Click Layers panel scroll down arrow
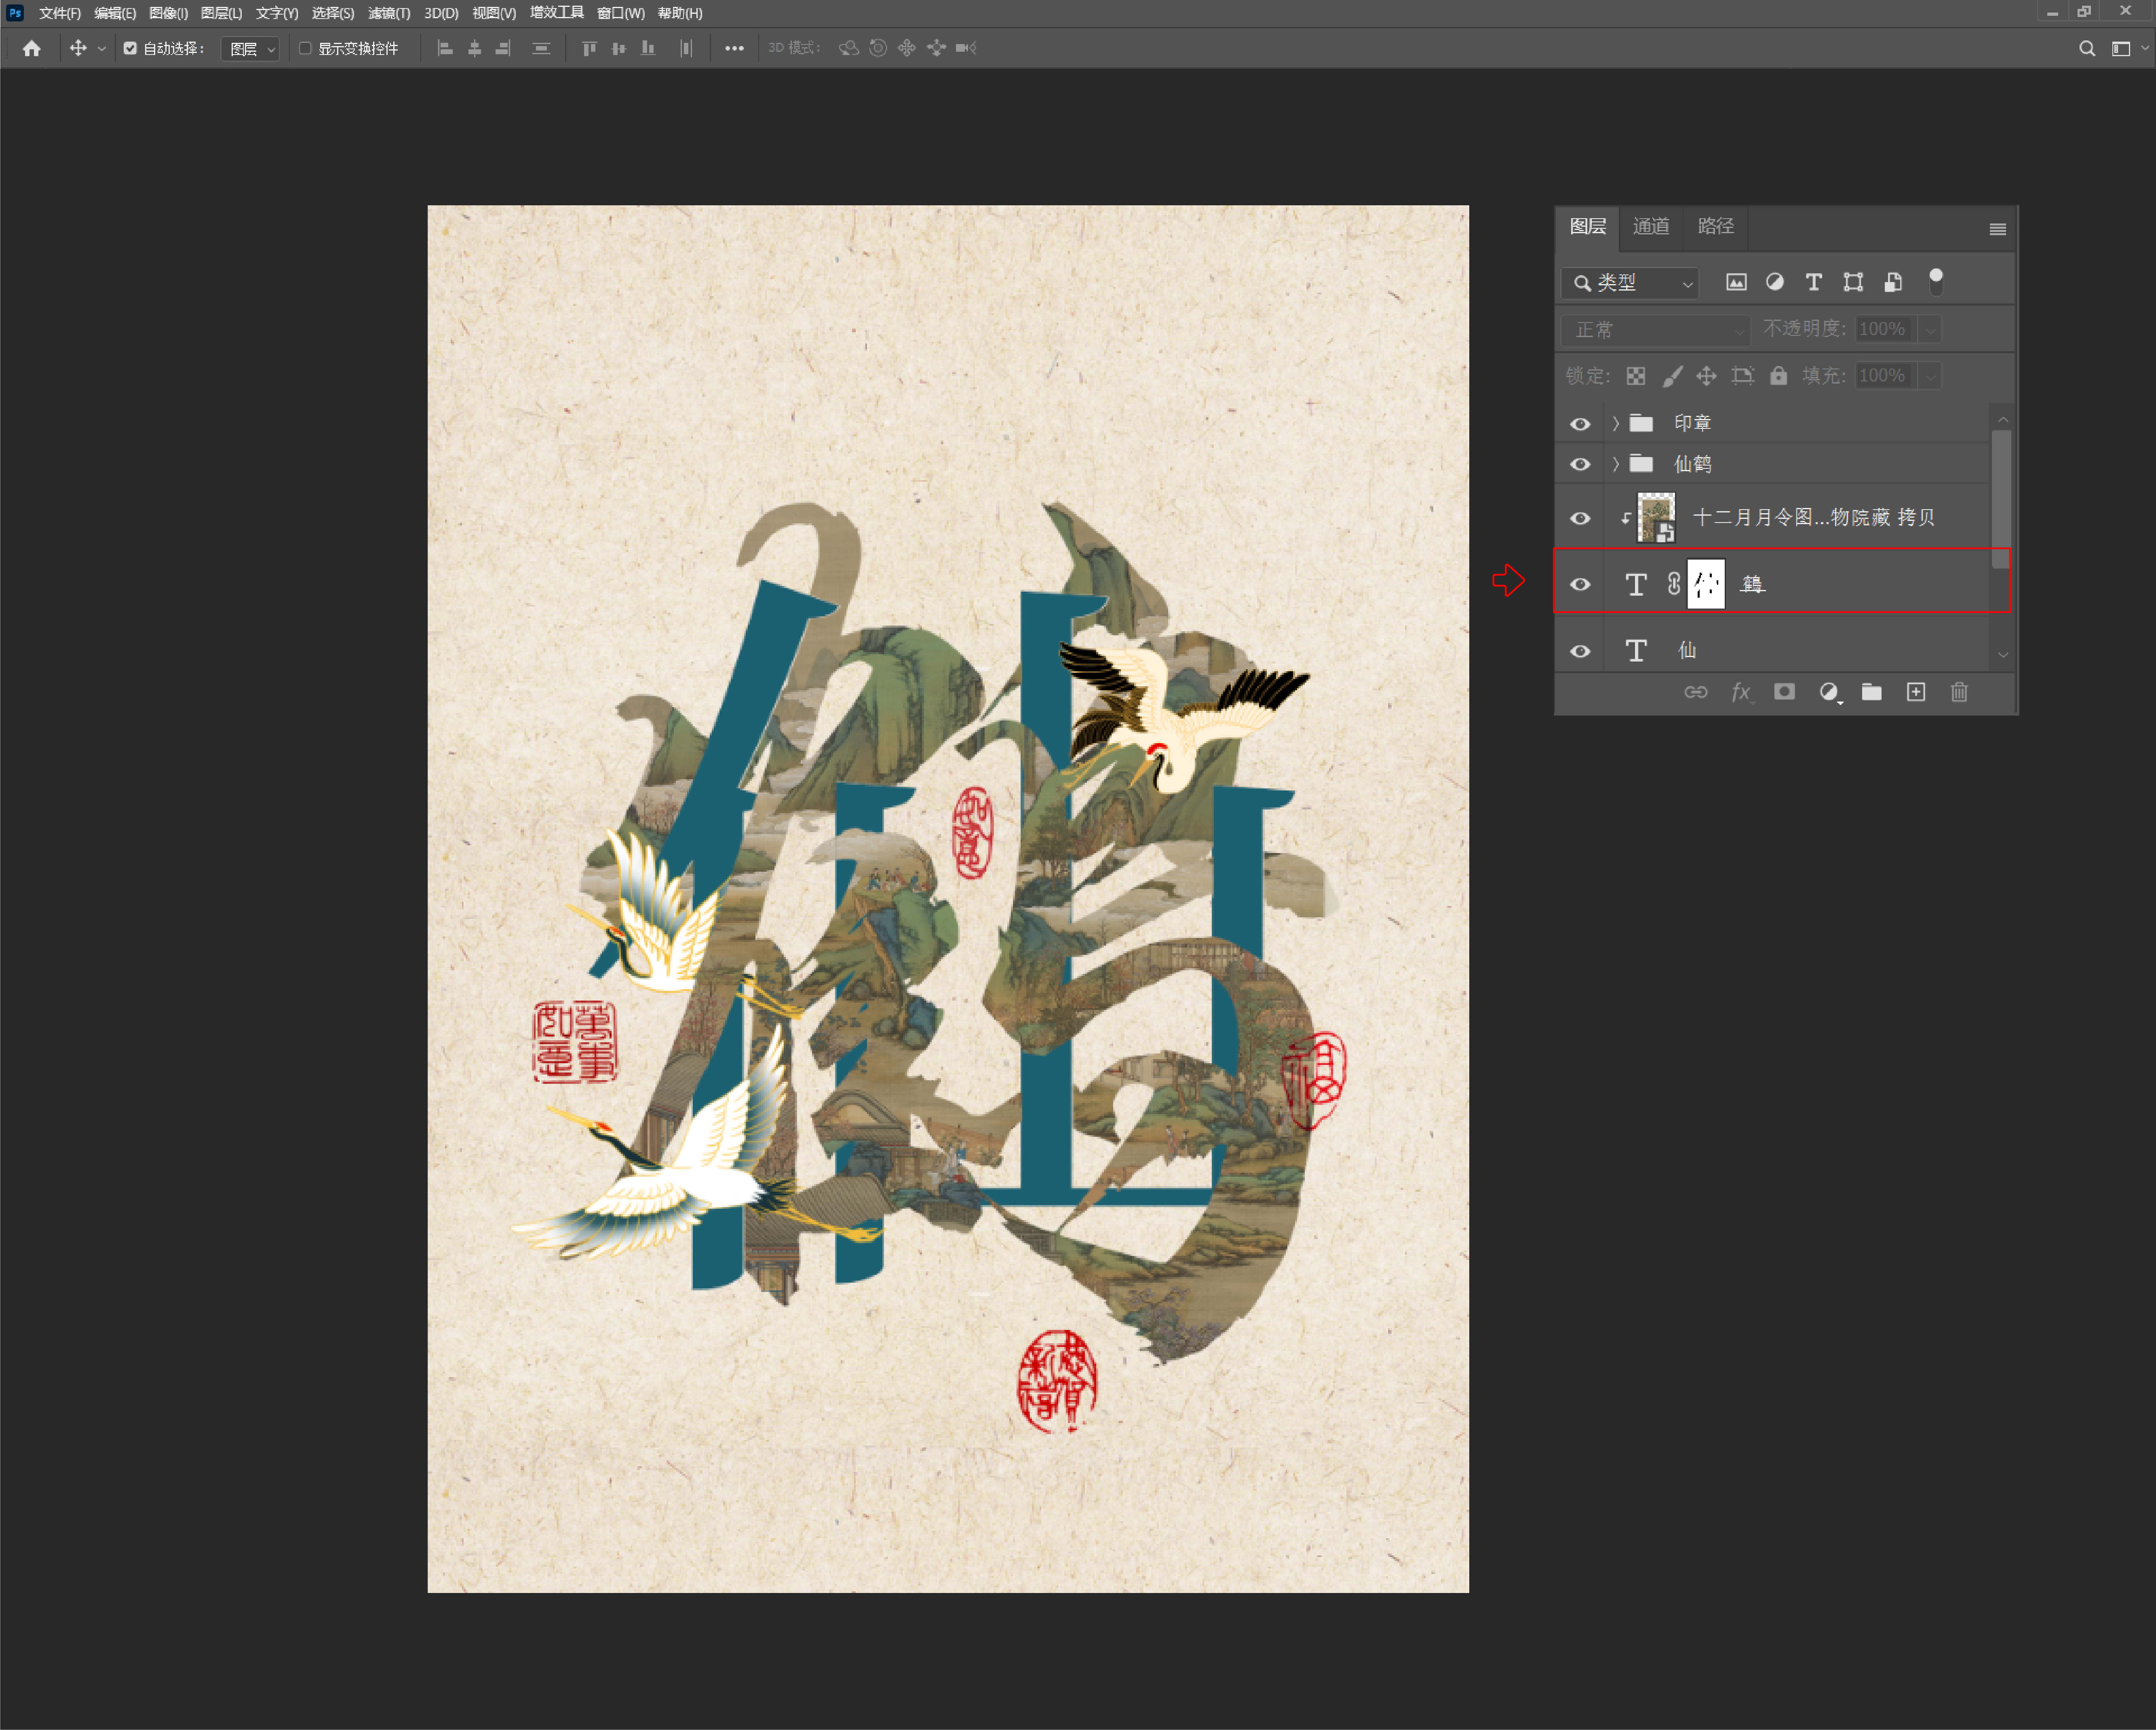Screen dimensions: 2156x1730 click(x=2002, y=656)
